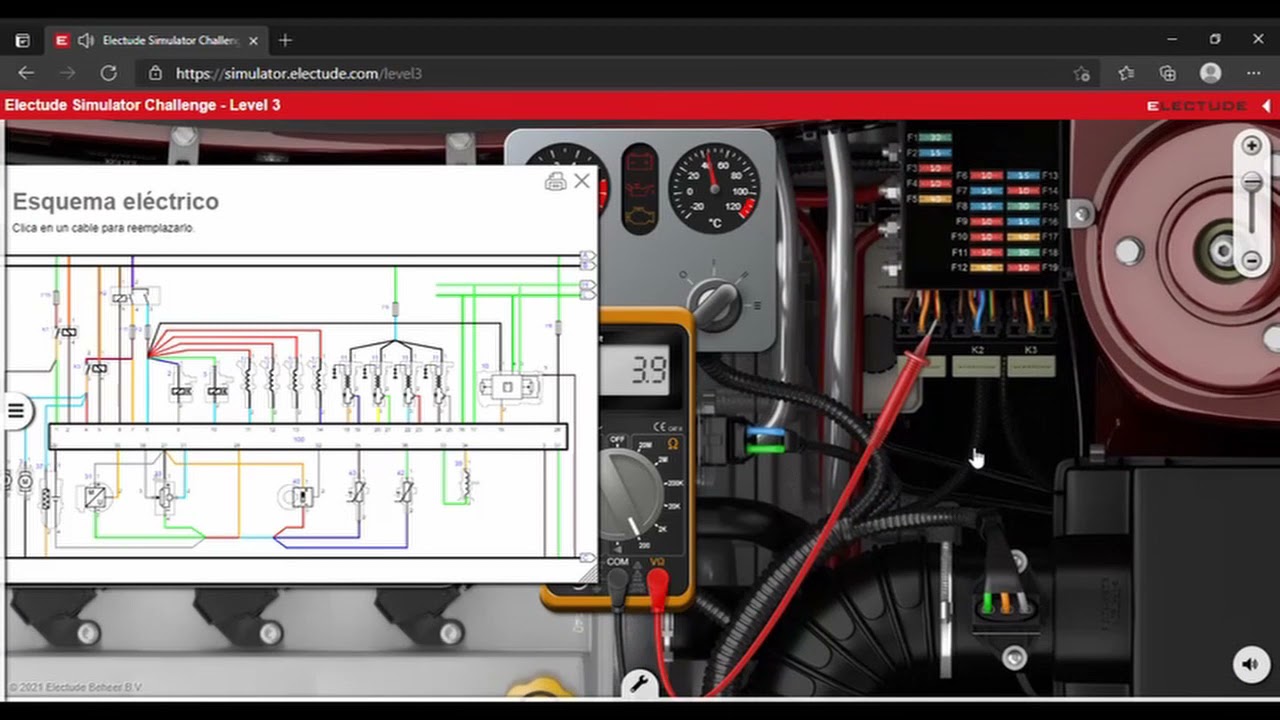This screenshot has width=1280, height=720.
Task: Add this page to favorites
Action: (1081, 73)
